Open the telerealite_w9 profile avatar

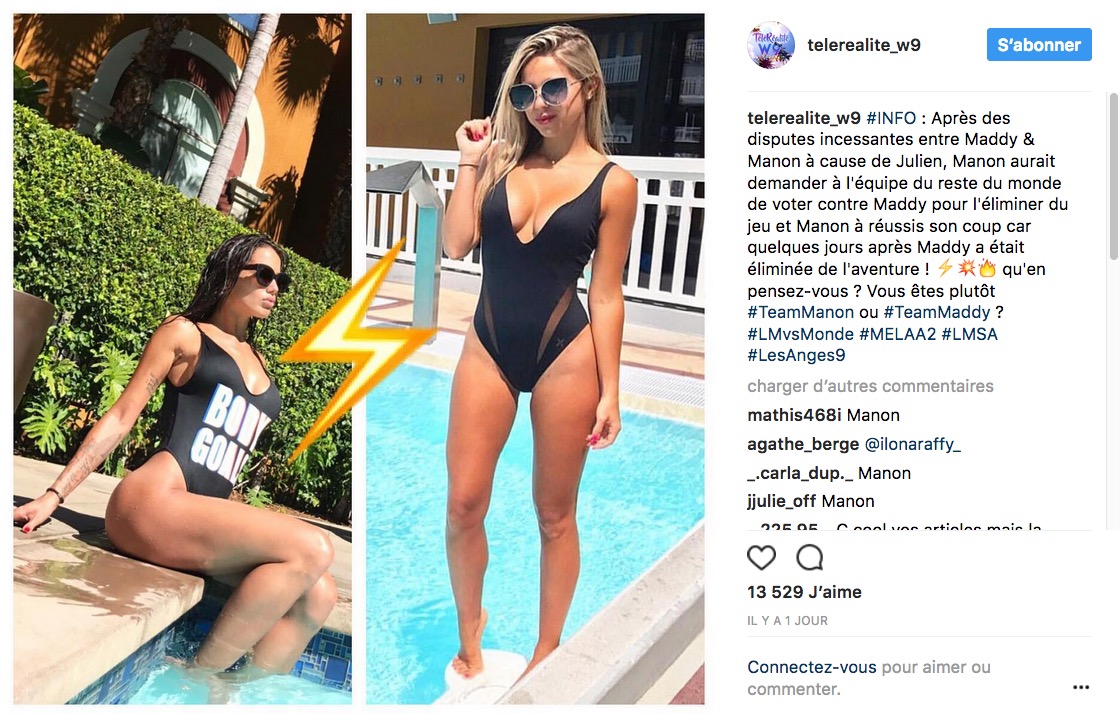[x=770, y=45]
